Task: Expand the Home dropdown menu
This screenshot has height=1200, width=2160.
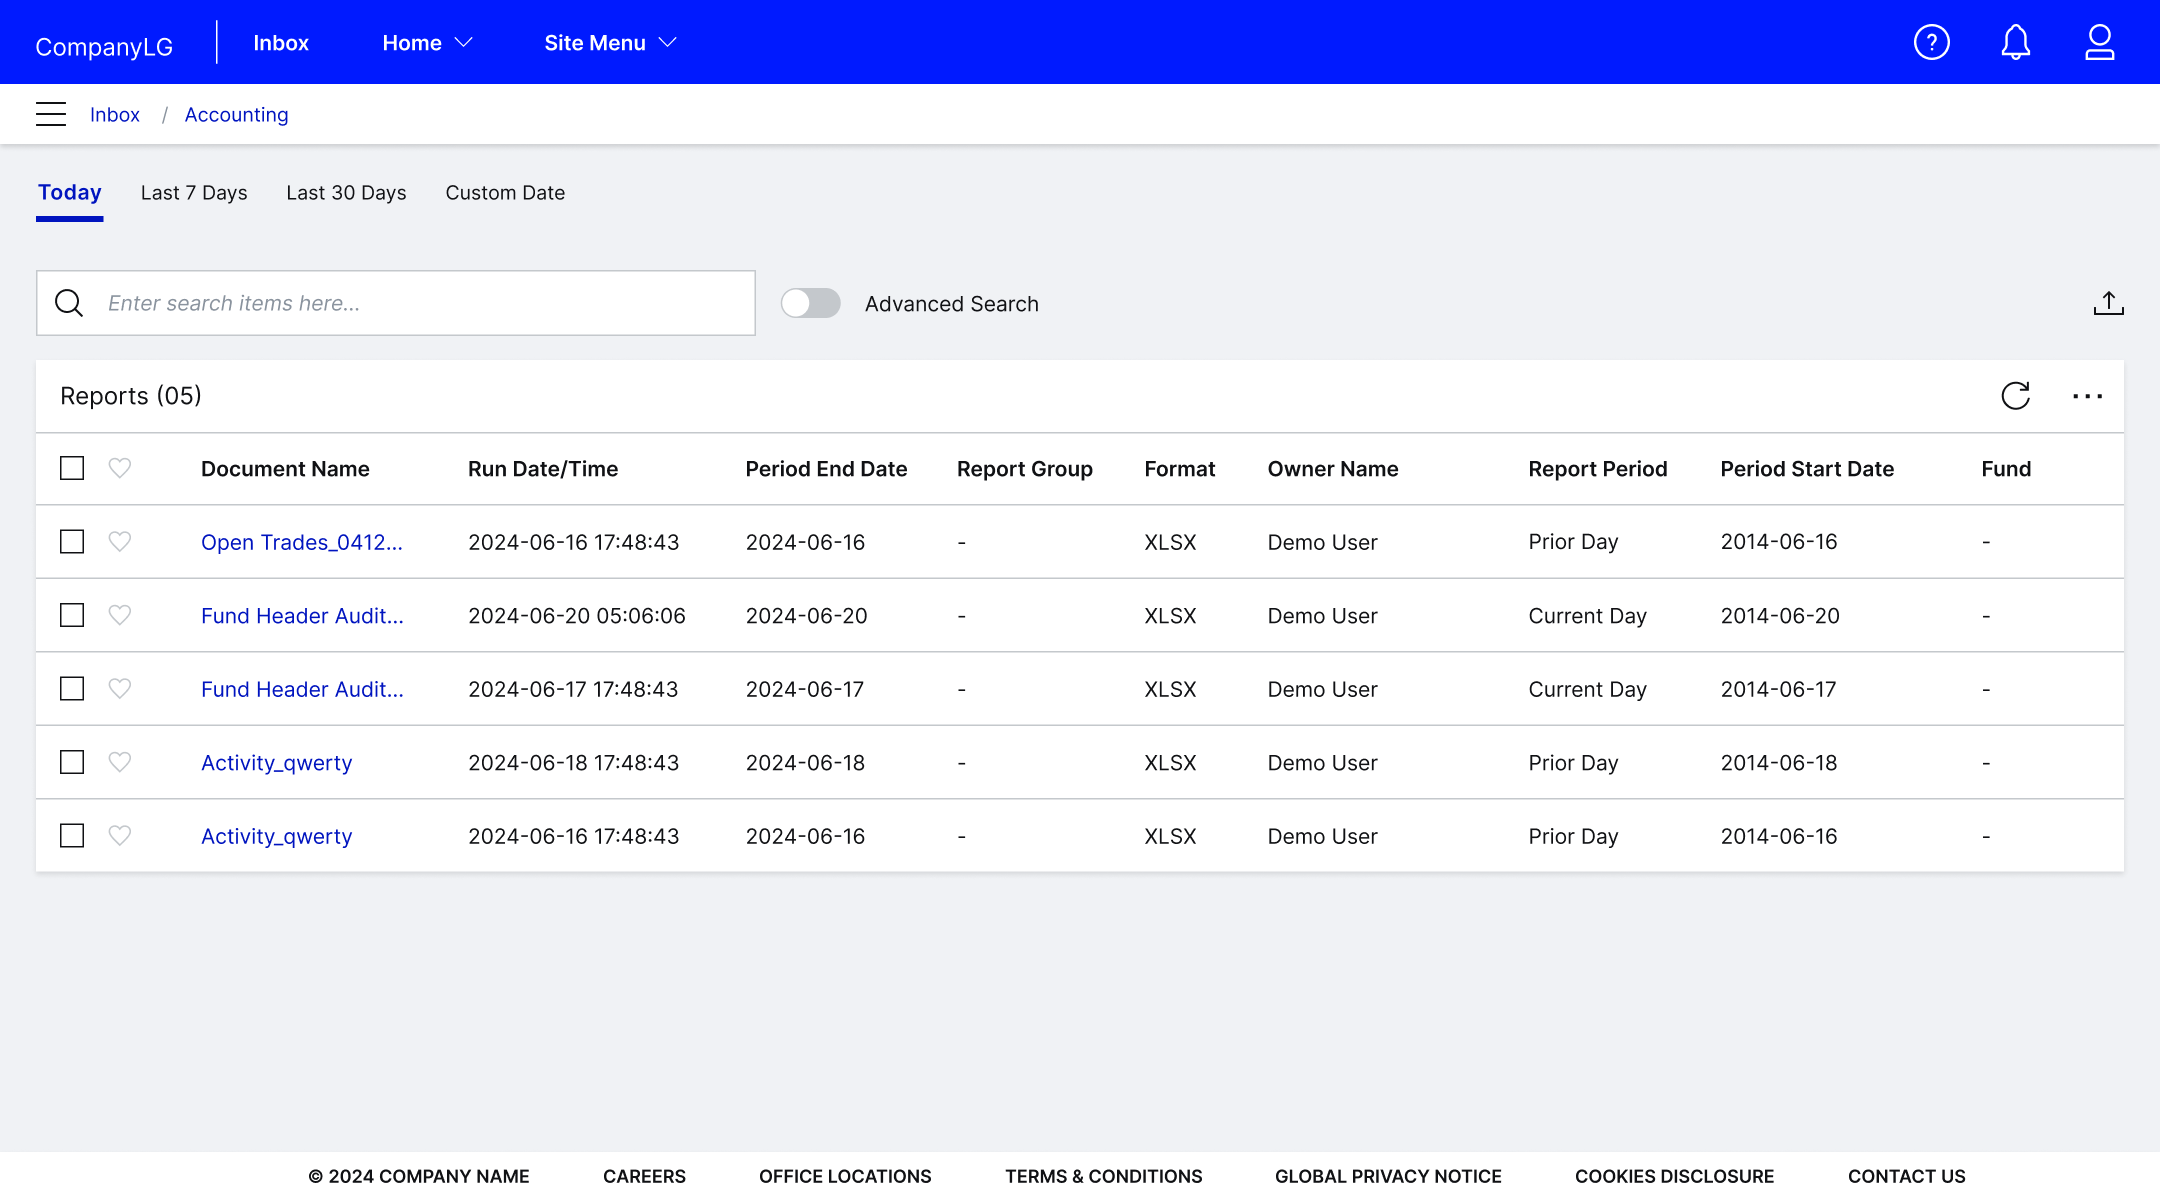Action: pos(427,43)
